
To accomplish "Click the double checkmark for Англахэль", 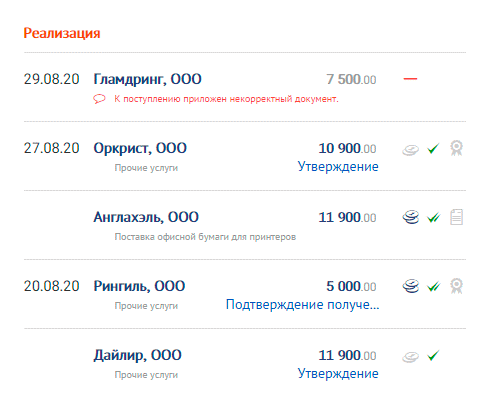I will coord(434,218).
